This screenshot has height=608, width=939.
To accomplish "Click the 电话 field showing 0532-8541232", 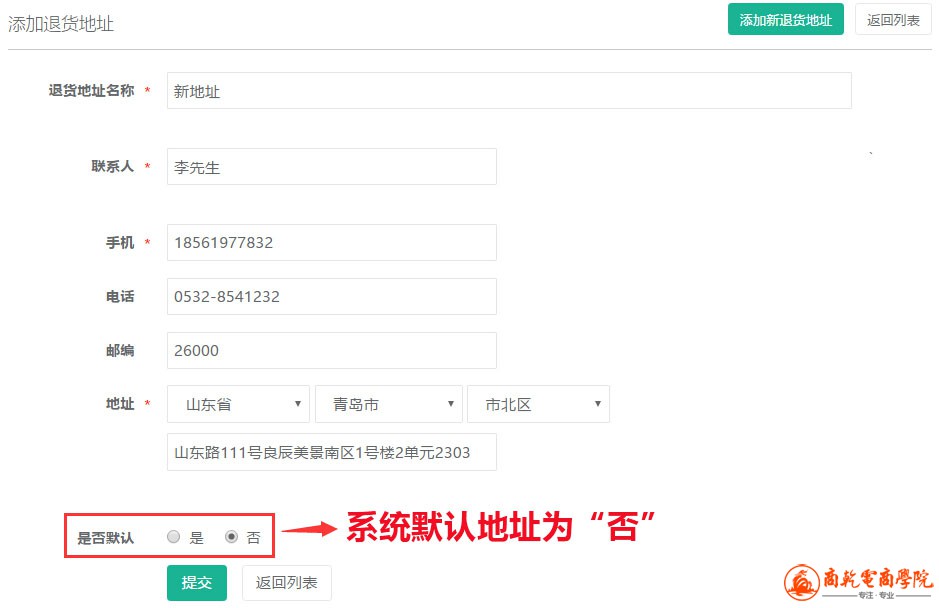I will pyautogui.click(x=331, y=297).
